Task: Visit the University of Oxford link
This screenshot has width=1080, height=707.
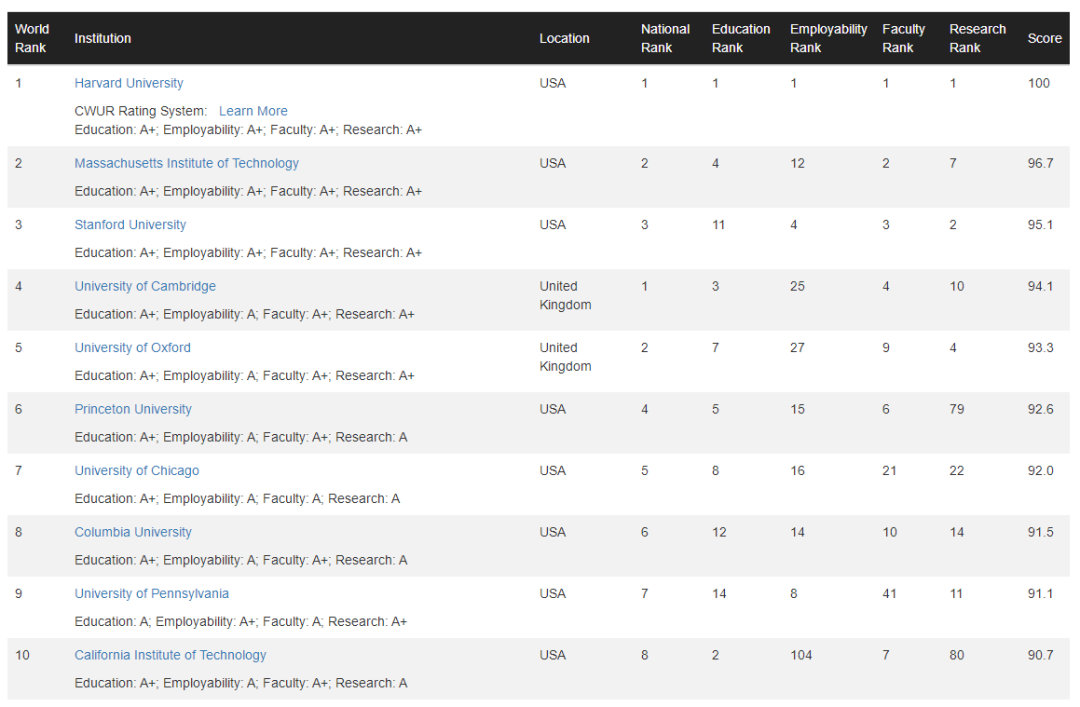Action: pyautogui.click(x=132, y=348)
